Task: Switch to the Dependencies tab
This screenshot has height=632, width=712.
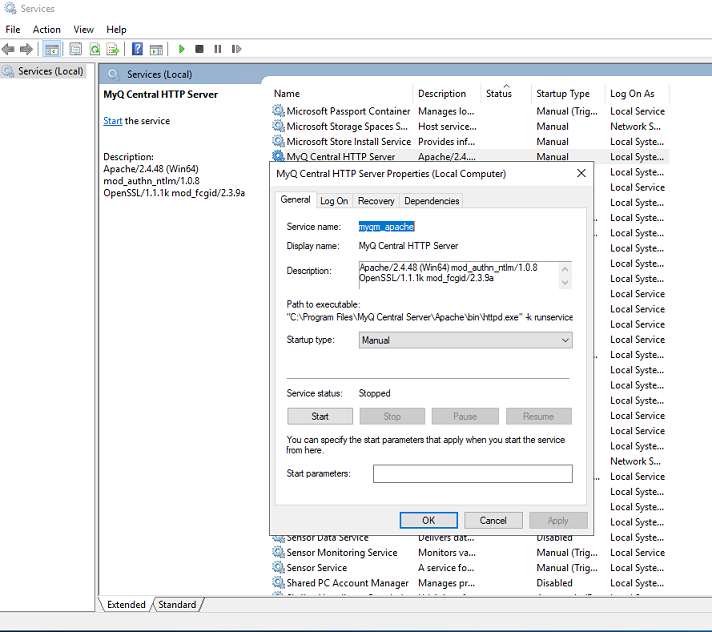Action: [x=432, y=201]
